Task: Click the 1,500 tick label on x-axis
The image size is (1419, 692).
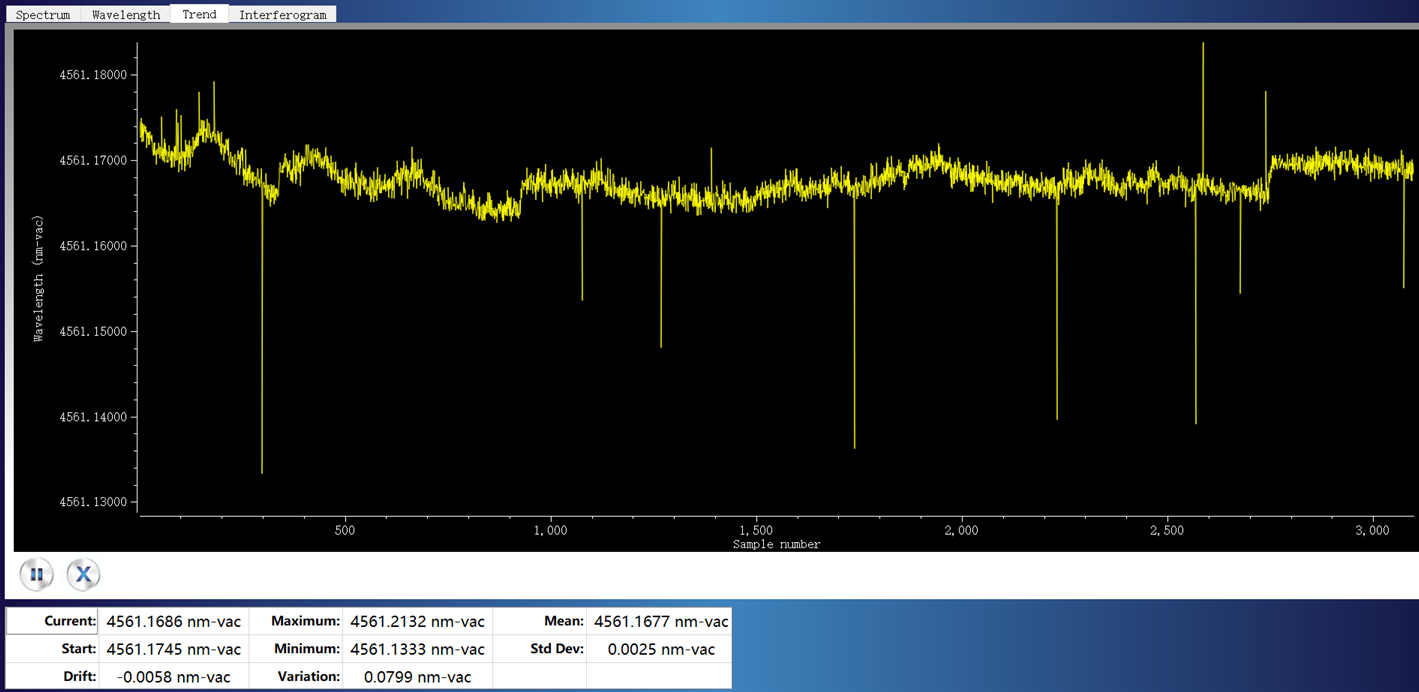Action: 755,531
